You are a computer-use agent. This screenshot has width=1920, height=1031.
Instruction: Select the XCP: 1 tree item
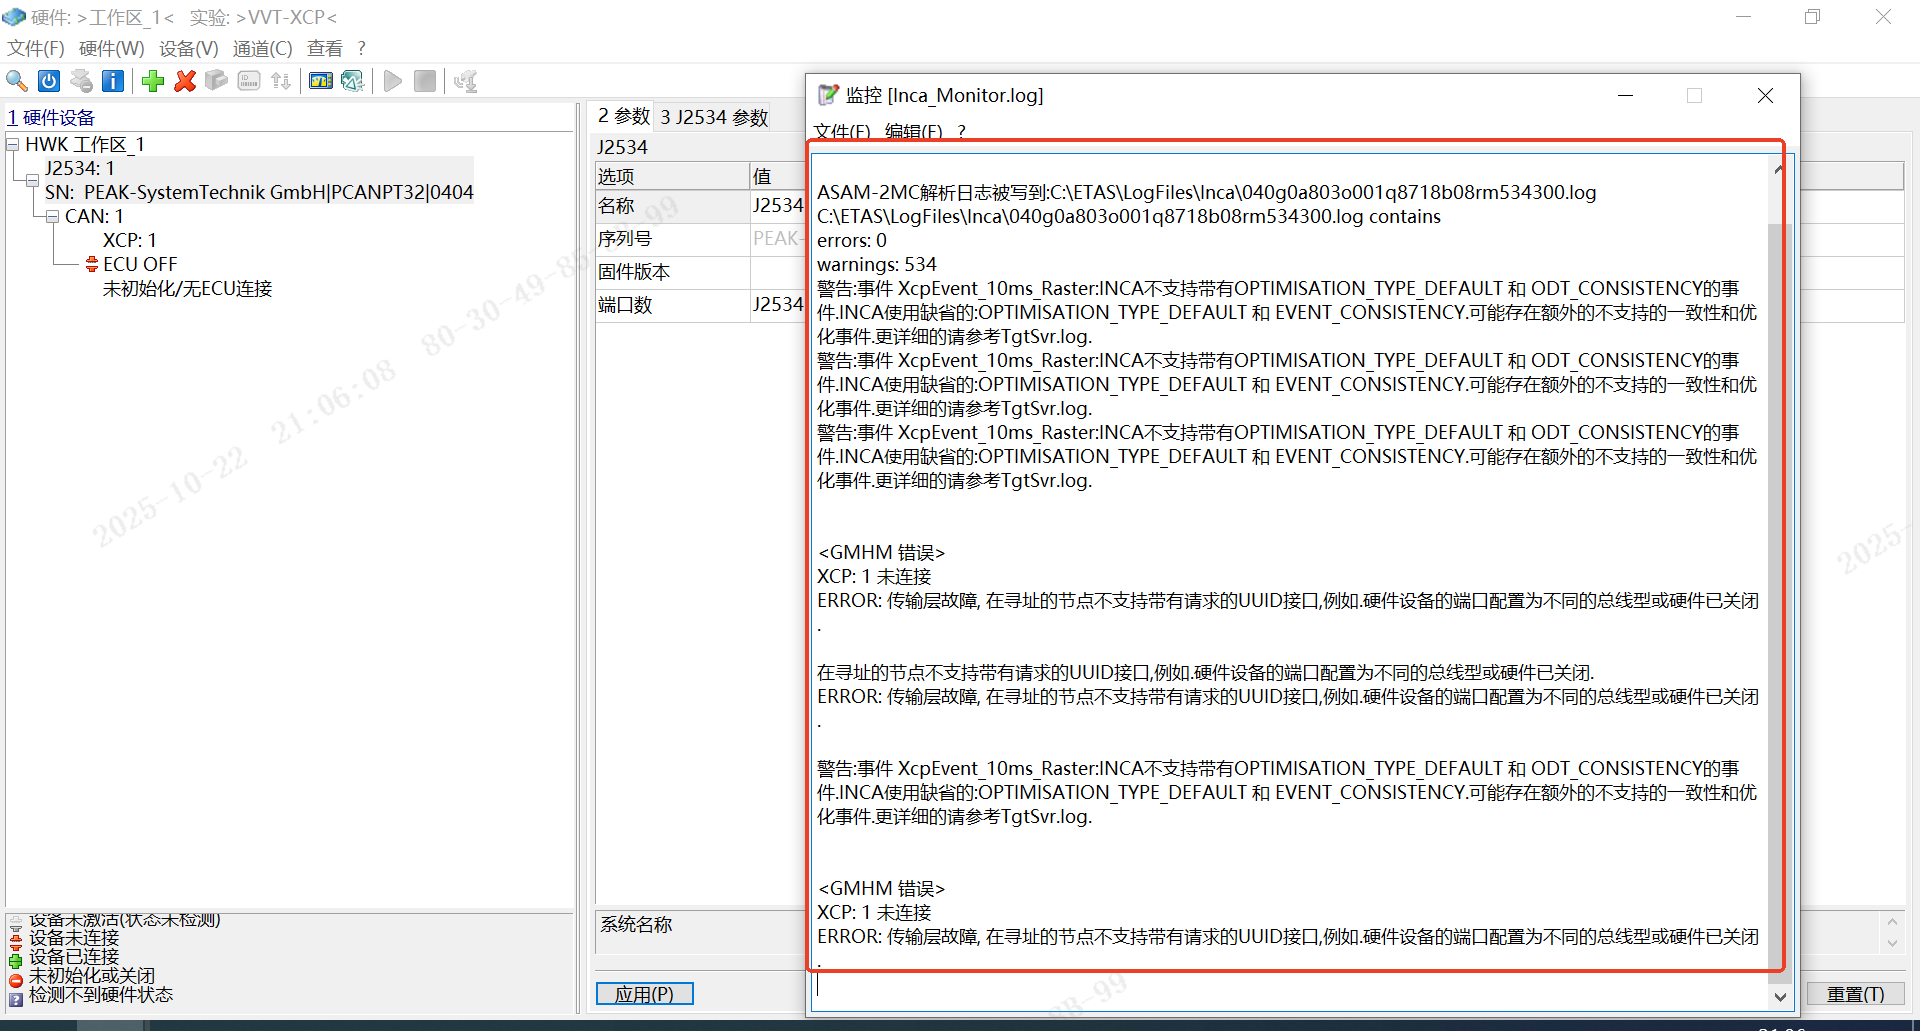[x=130, y=241]
